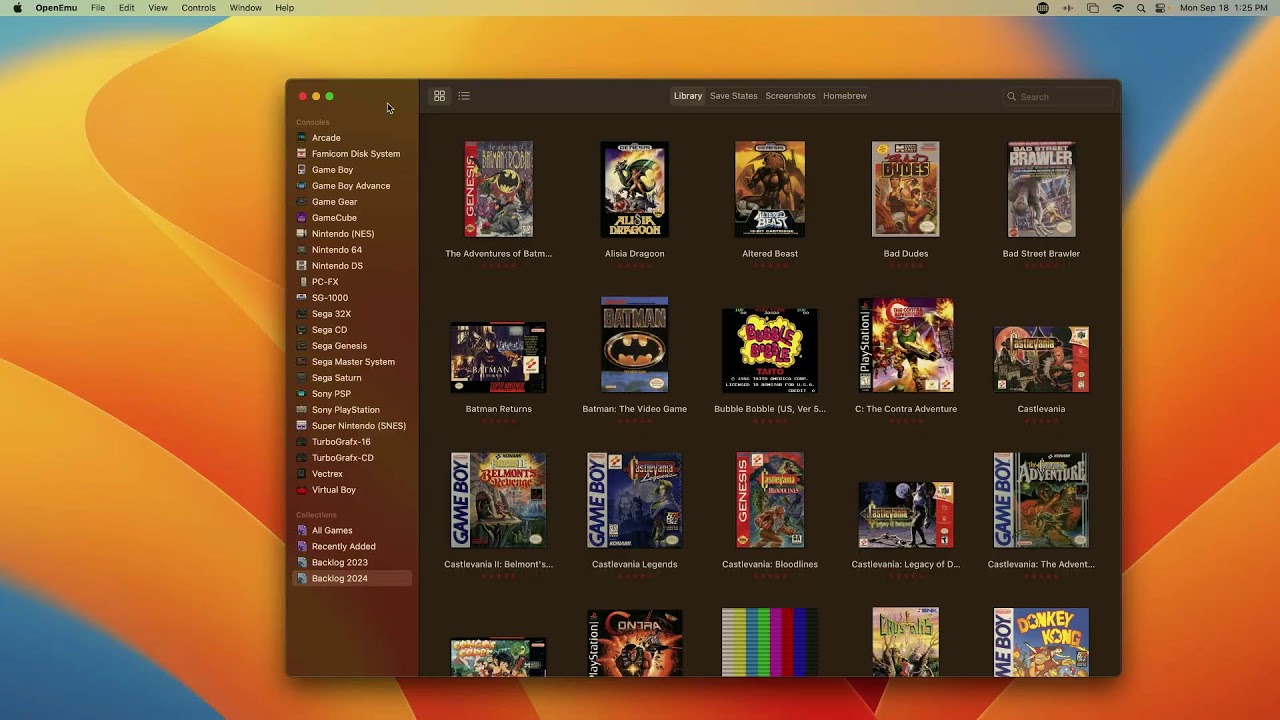Open the Sega Genesis icon
This screenshot has width=1280, height=720.
tap(302, 346)
